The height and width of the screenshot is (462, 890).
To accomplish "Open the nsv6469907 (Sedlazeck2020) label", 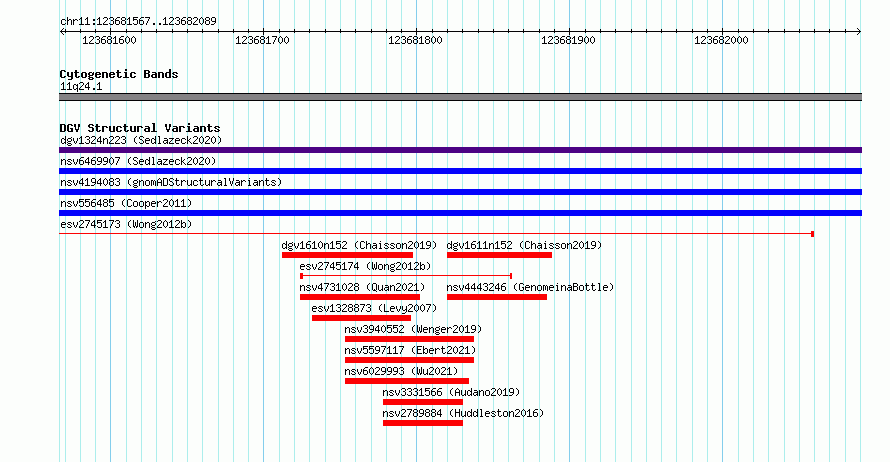I will 138,161.
